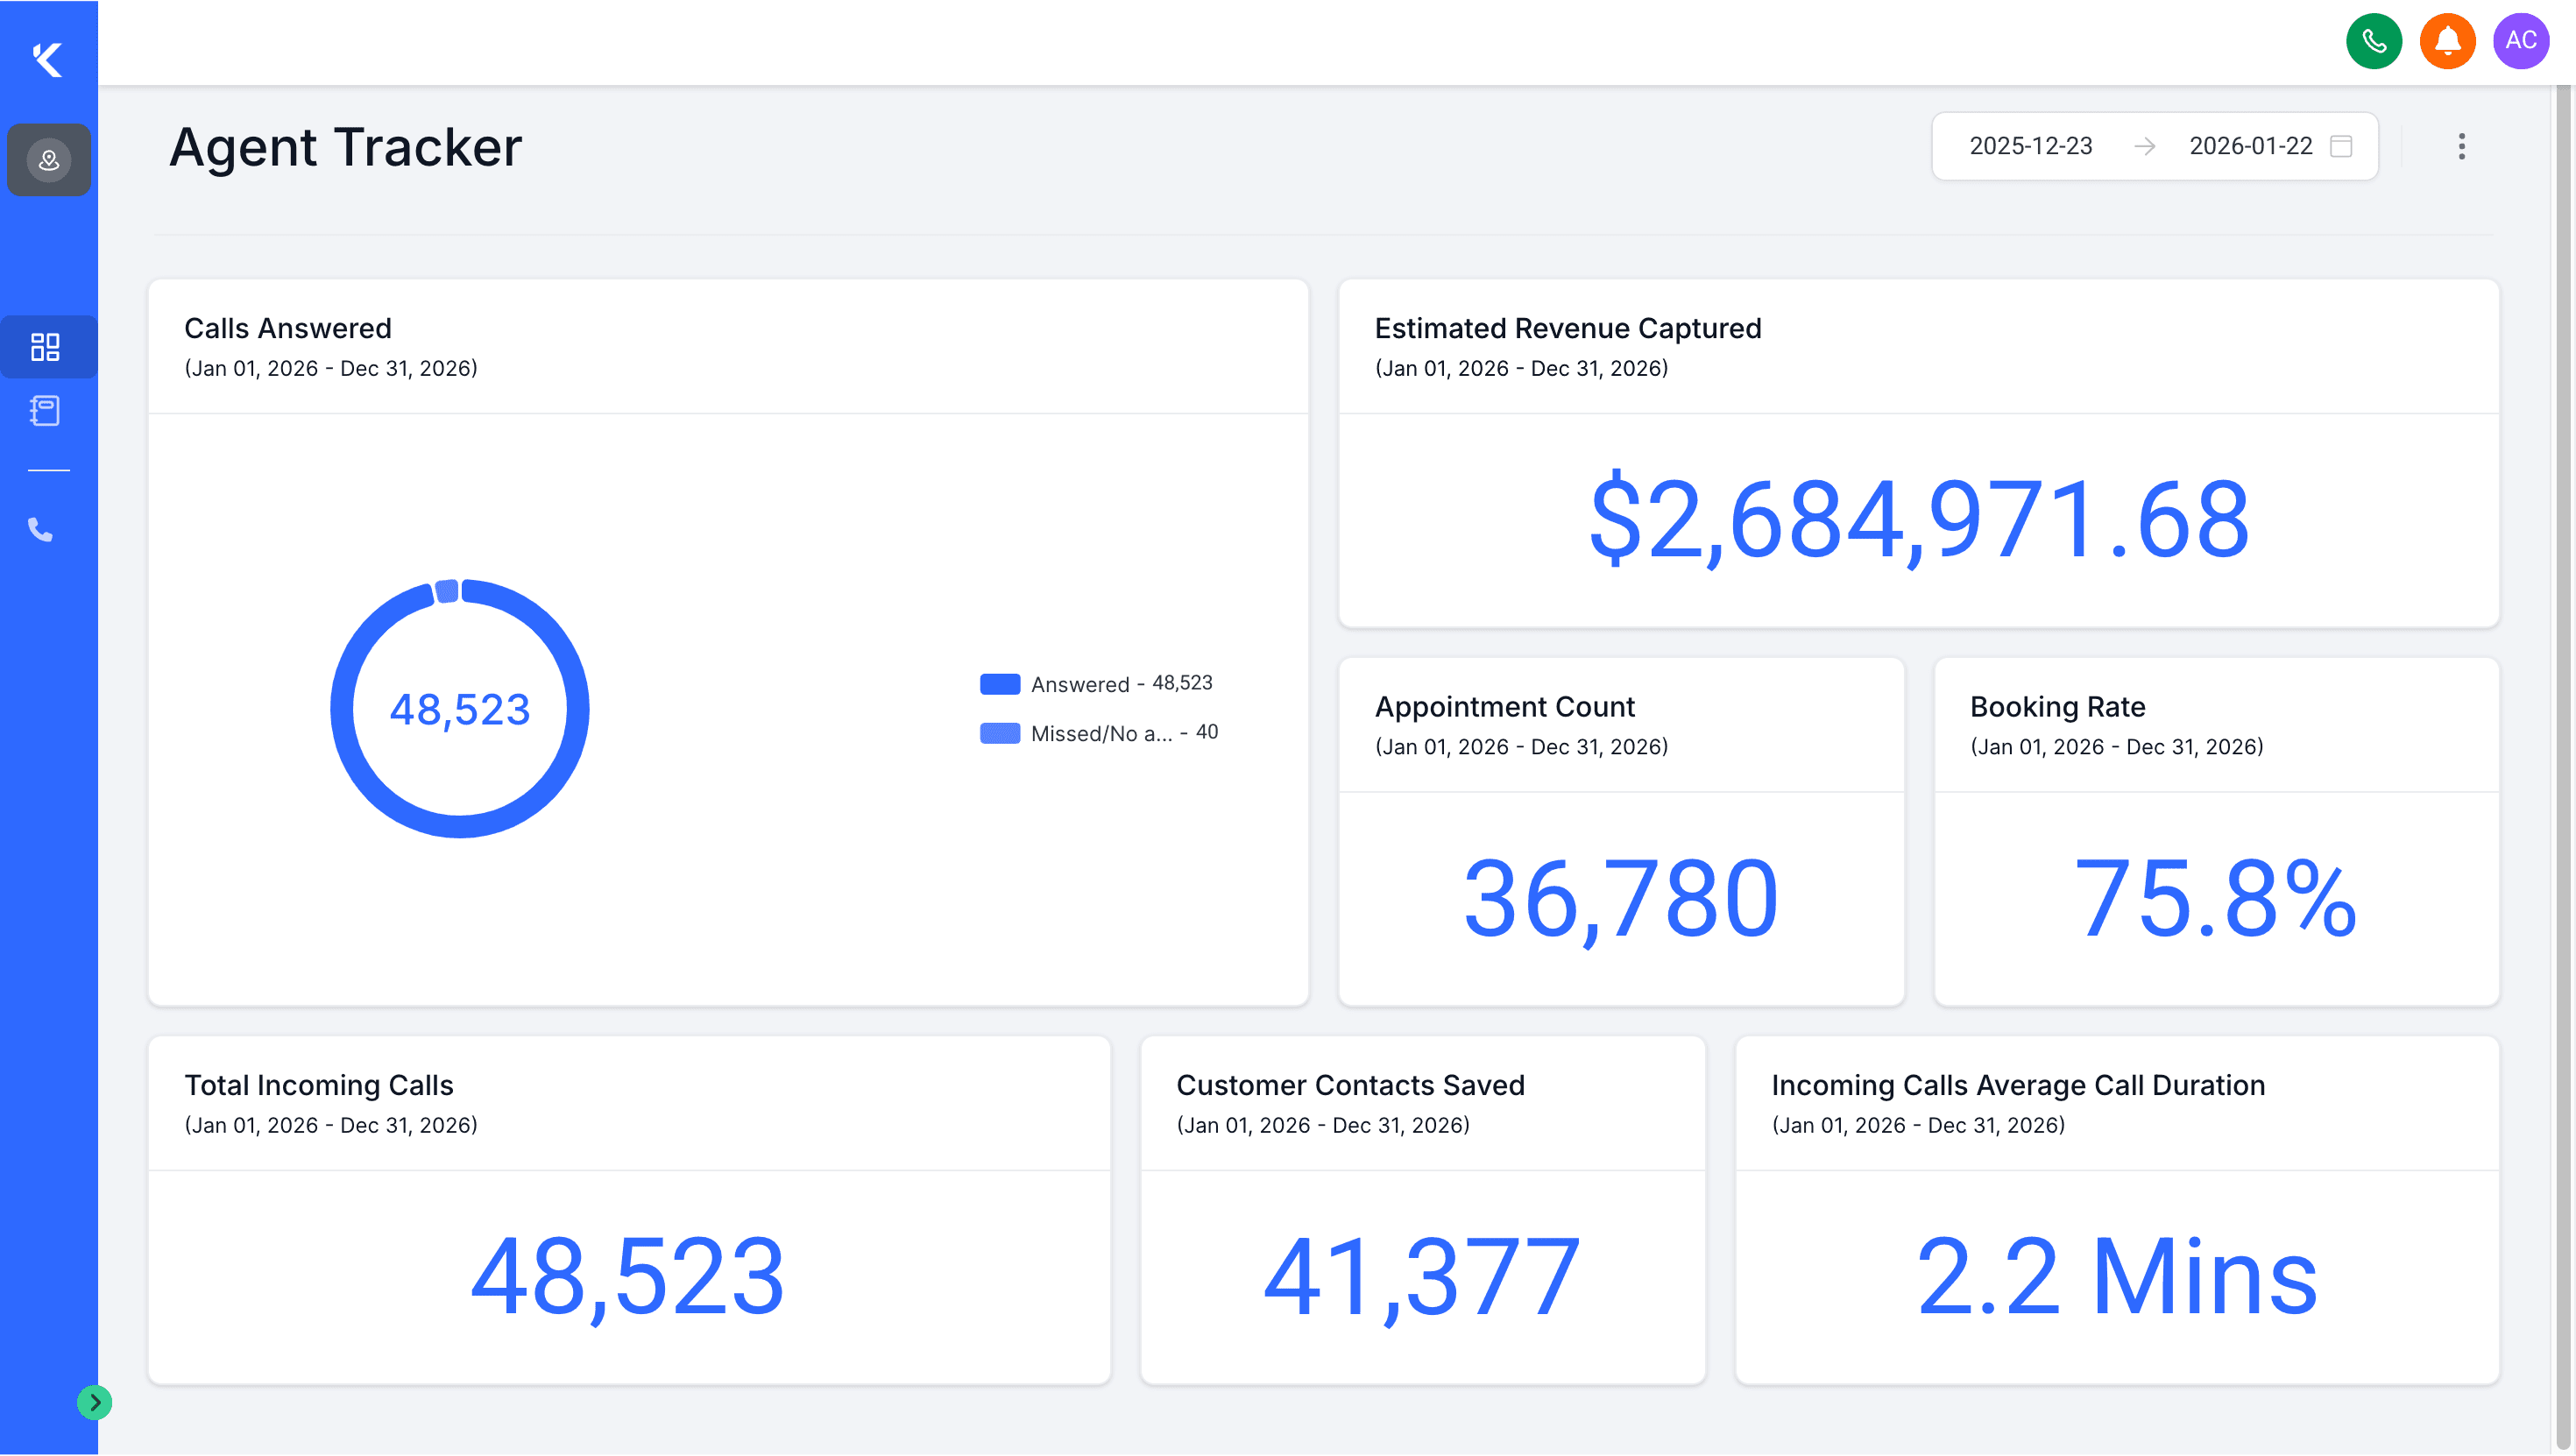Click the start date 2025-12-23 field

(x=2030, y=146)
